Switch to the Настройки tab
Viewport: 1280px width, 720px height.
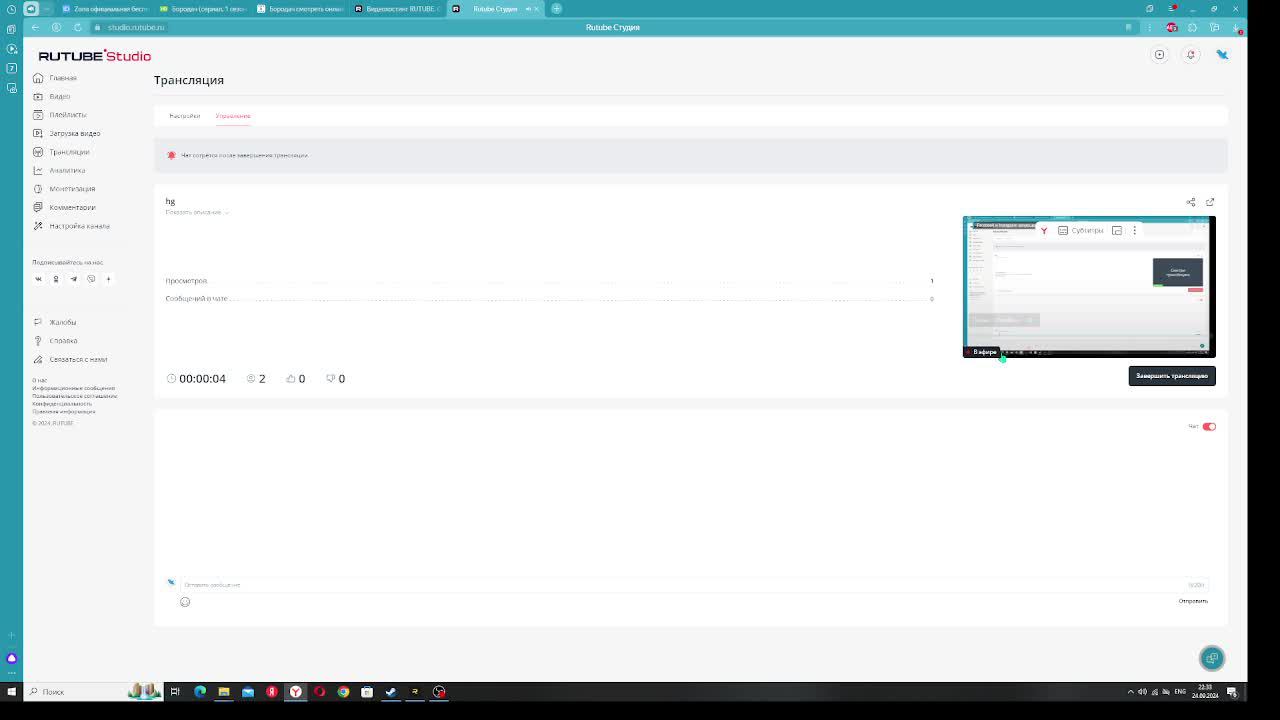click(x=185, y=116)
